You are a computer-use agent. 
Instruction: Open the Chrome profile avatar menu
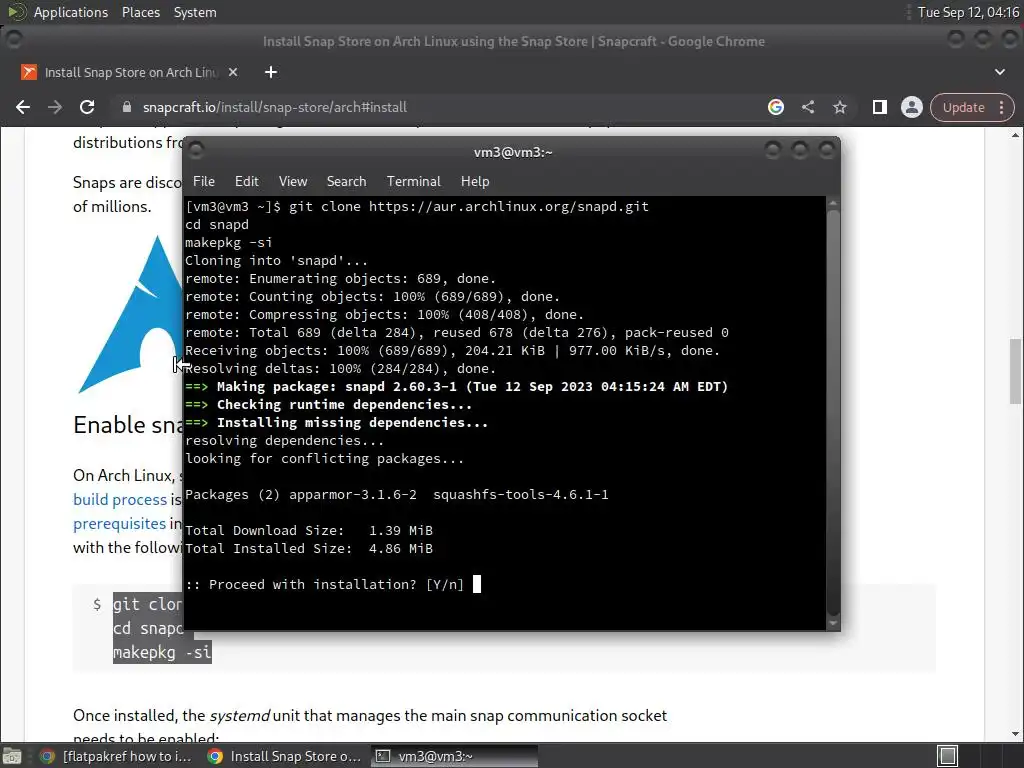click(x=912, y=107)
